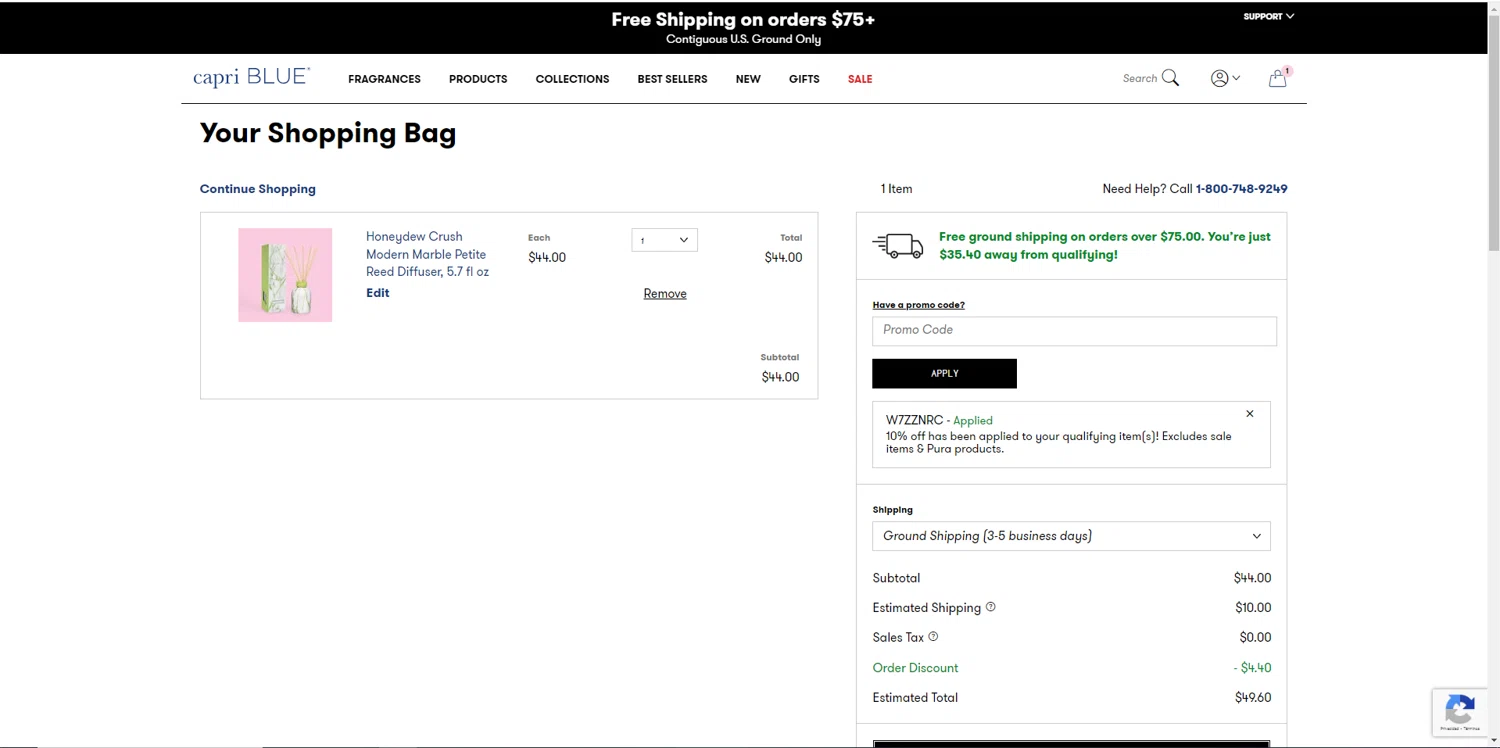Open the Honeydew Crush diffuser product thumbnail
The width and height of the screenshot is (1500, 748).
(285, 275)
